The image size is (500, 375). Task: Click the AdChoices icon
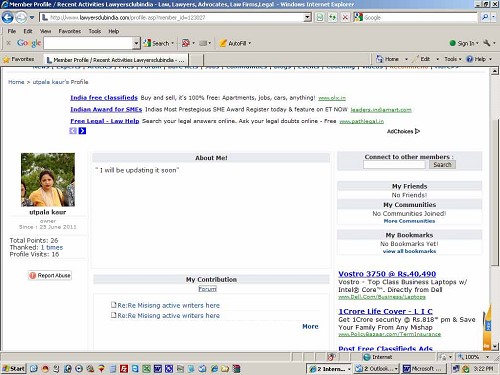tap(417, 131)
